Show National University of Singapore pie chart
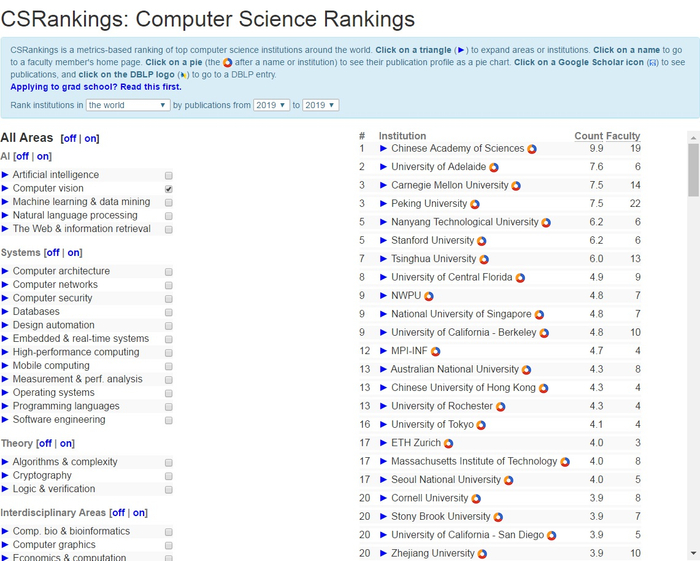Viewport: 700px width, 561px height. [539, 315]
